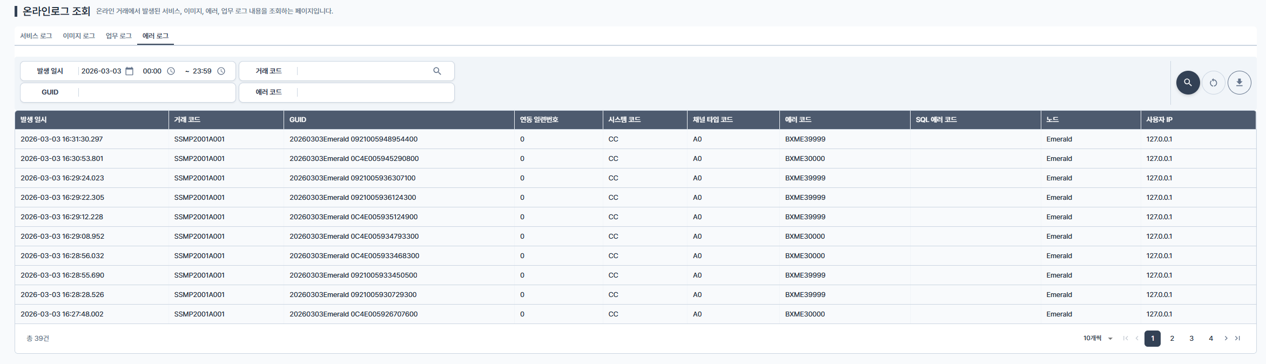Select the 에러 로그 tab
This screenshot has width=1266, height=364.
(156, 36)
